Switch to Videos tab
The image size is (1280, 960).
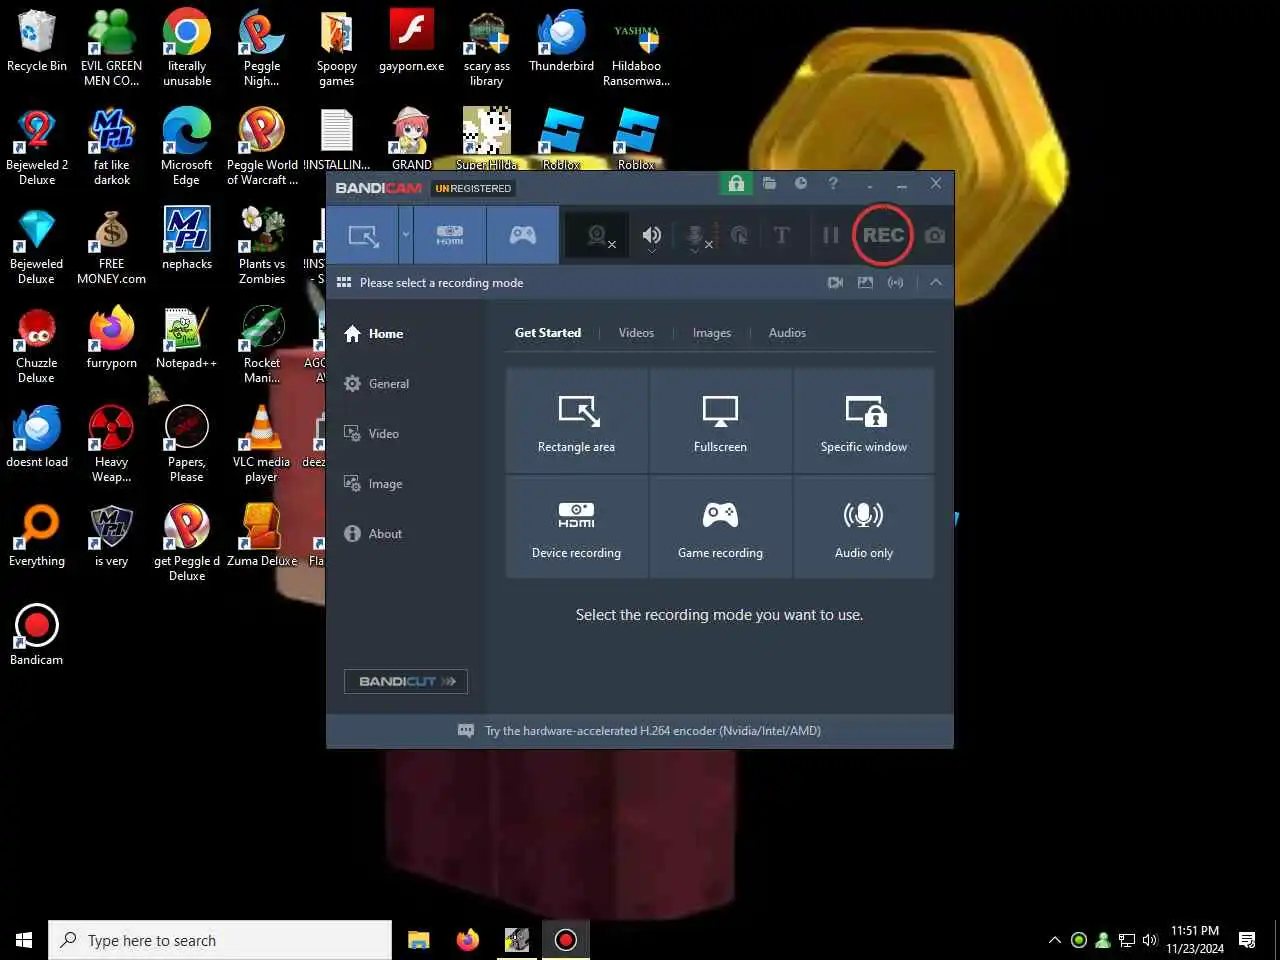[x=636, y=333]
